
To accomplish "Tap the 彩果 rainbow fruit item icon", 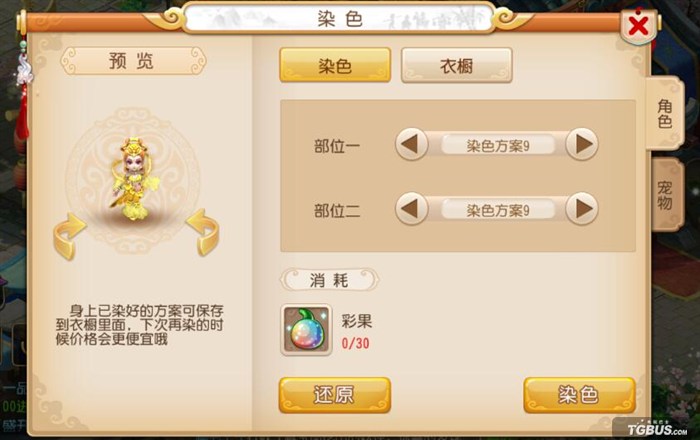I will pos(306,330).
